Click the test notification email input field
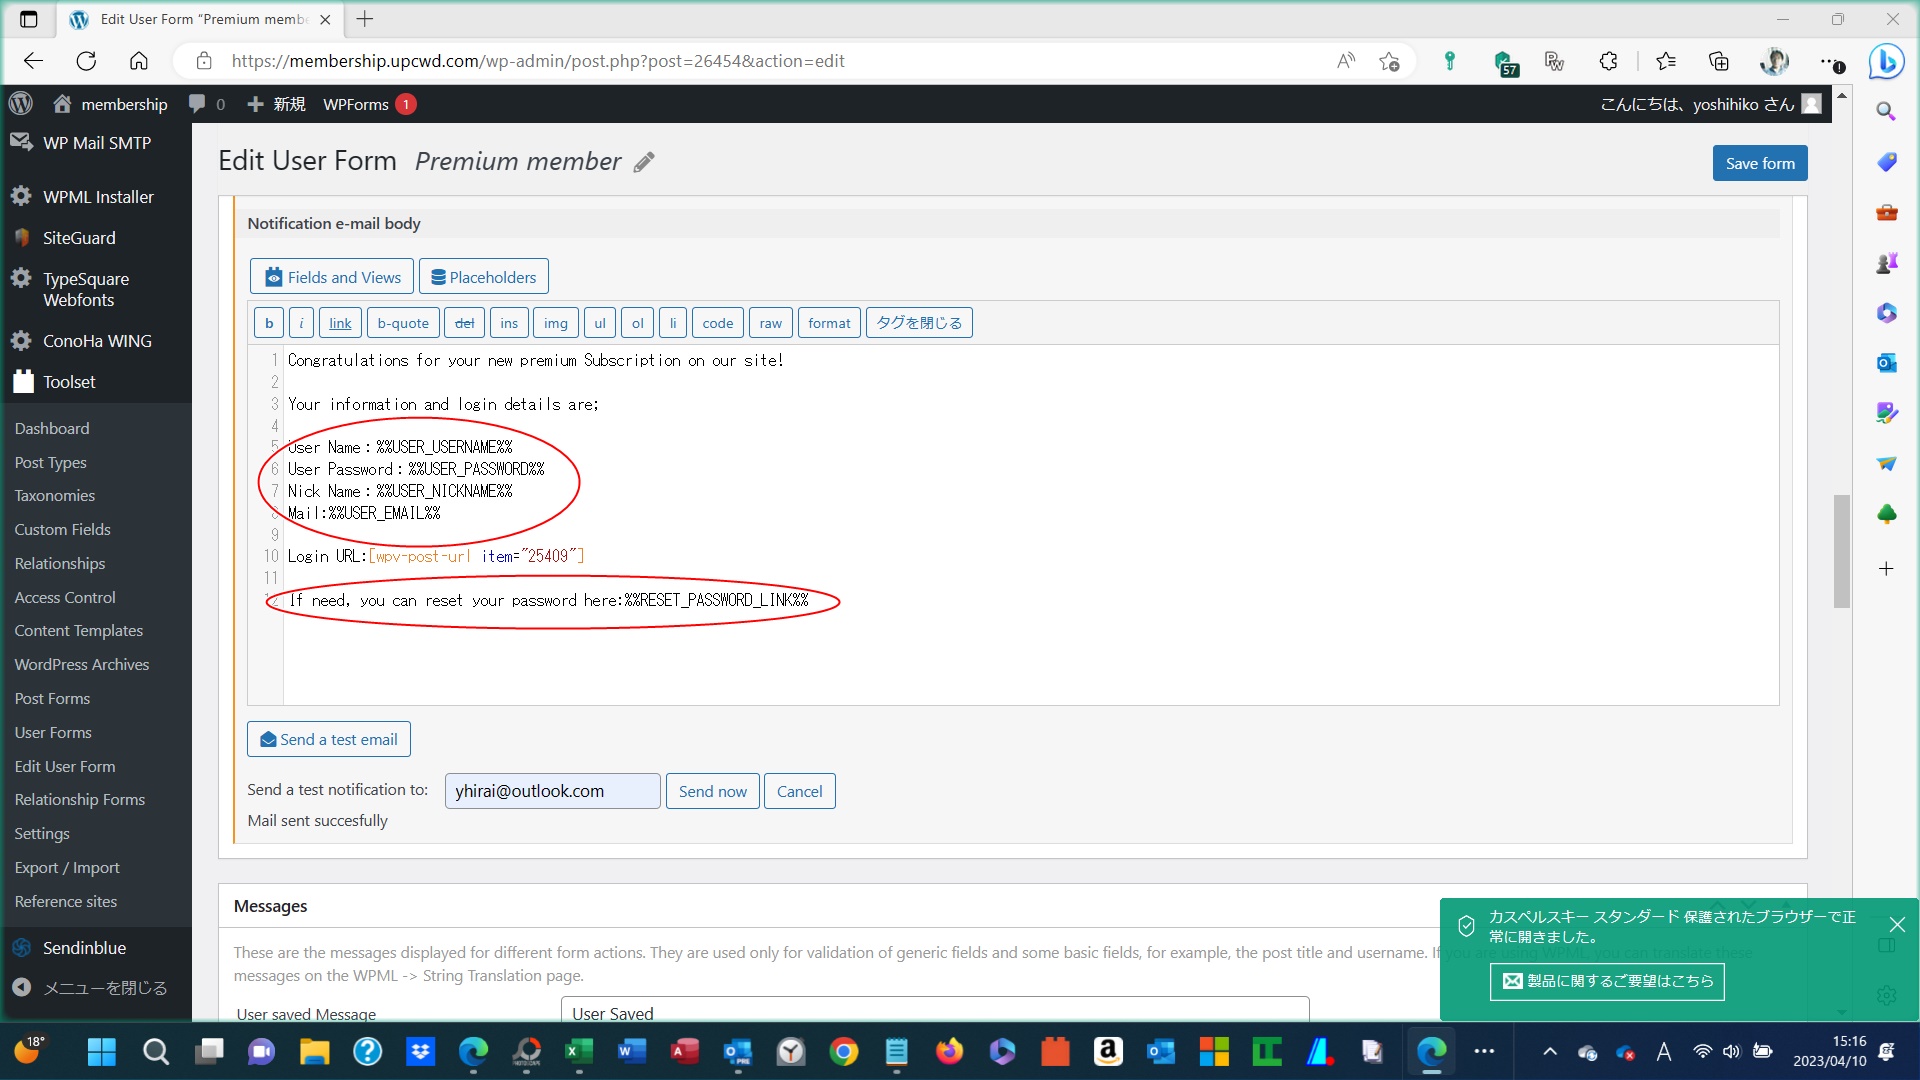The width and height of the screenshot is (1920, 1080). coord(552,791)
